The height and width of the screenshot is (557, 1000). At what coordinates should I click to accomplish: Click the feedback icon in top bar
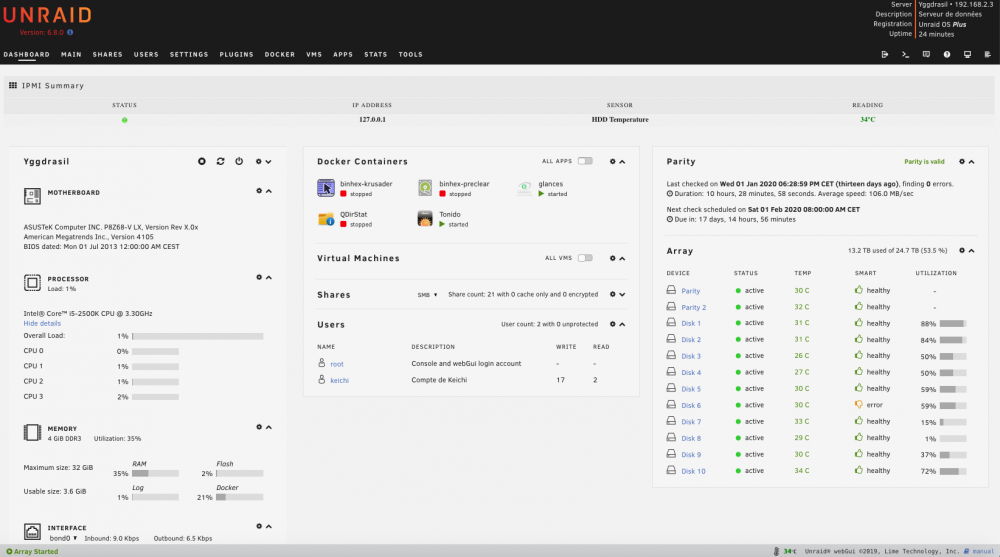tap(926, 54)
